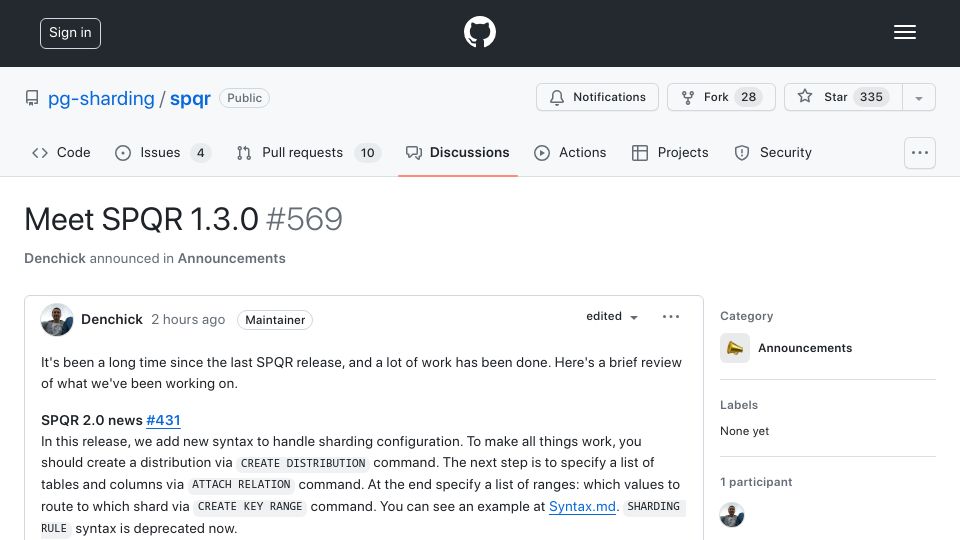Open the post options ellipsis menu
Screen dimensions: 960x540
671,317
